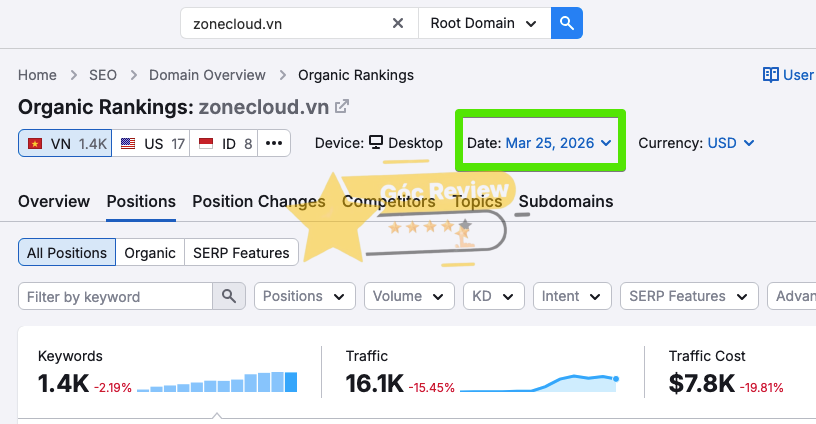Click the Vietnam flag icon
Screen dimensions: 816x424
tap(35, 143)
